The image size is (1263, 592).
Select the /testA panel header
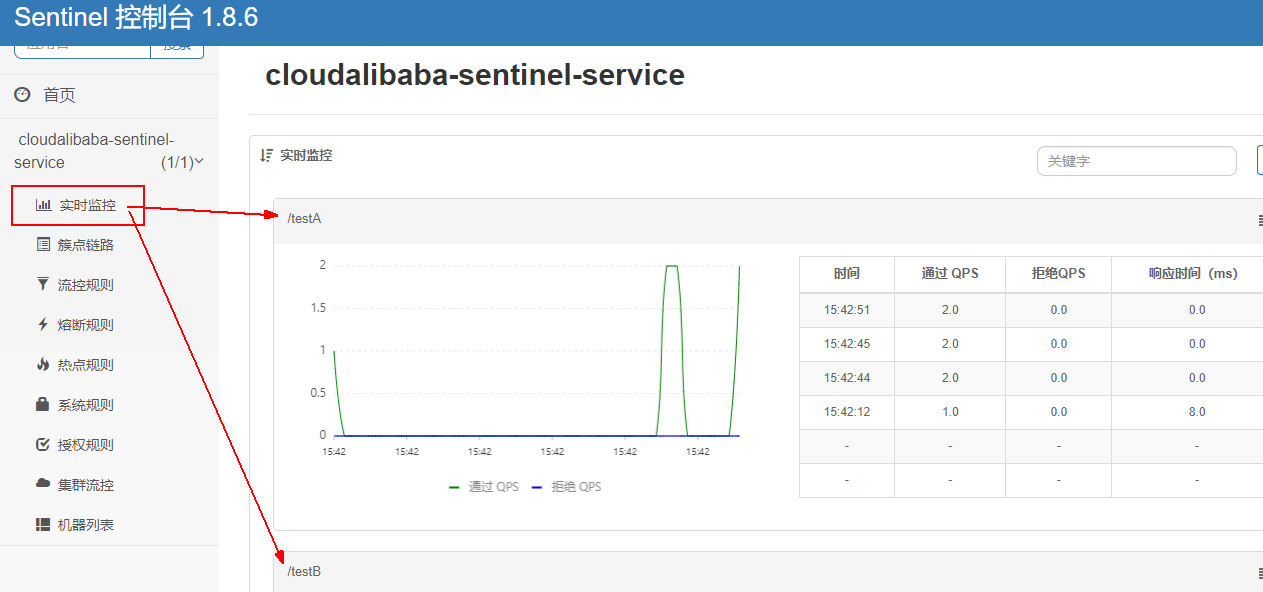768,219
